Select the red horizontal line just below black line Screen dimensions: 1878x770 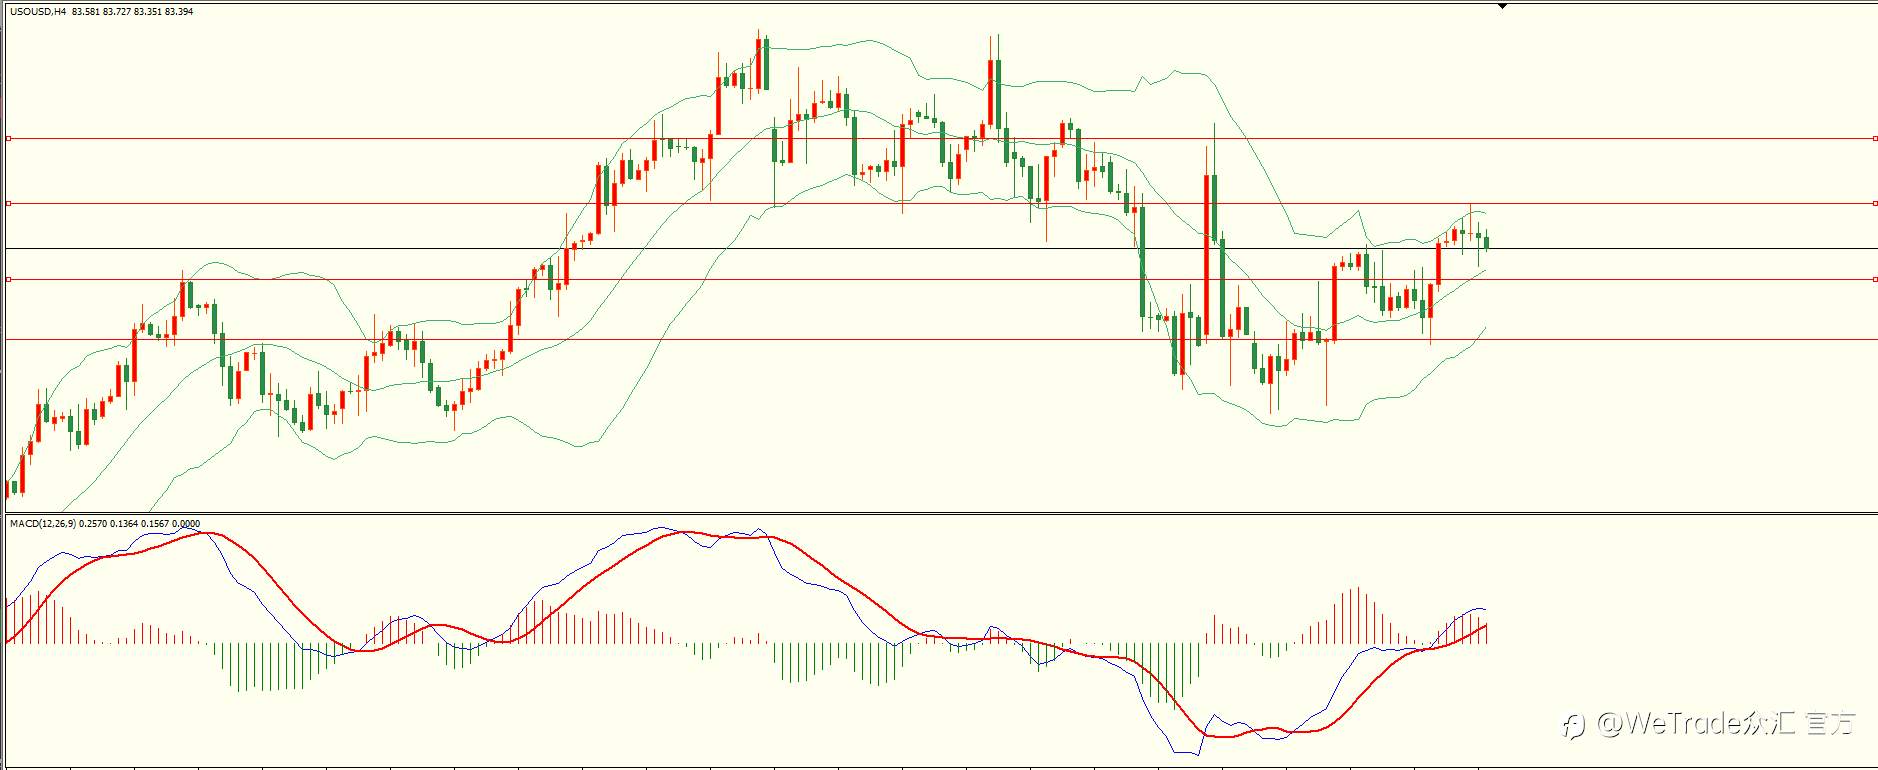click(x=940, y=280)
